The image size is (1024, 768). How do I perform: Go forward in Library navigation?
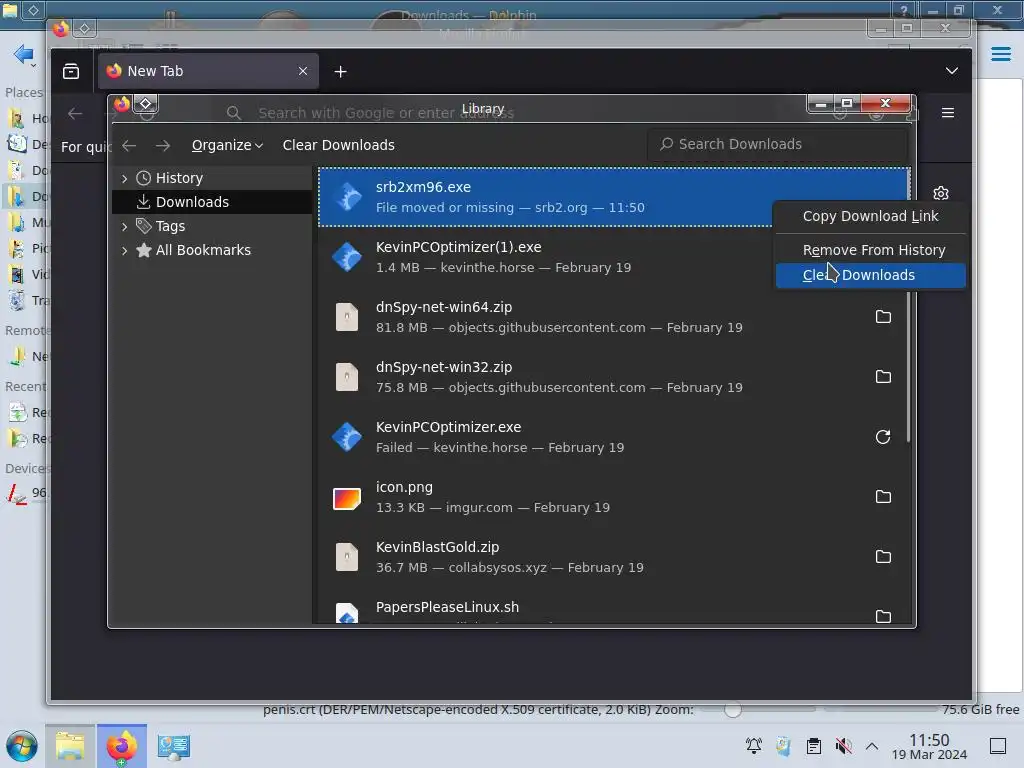point(163,146)
